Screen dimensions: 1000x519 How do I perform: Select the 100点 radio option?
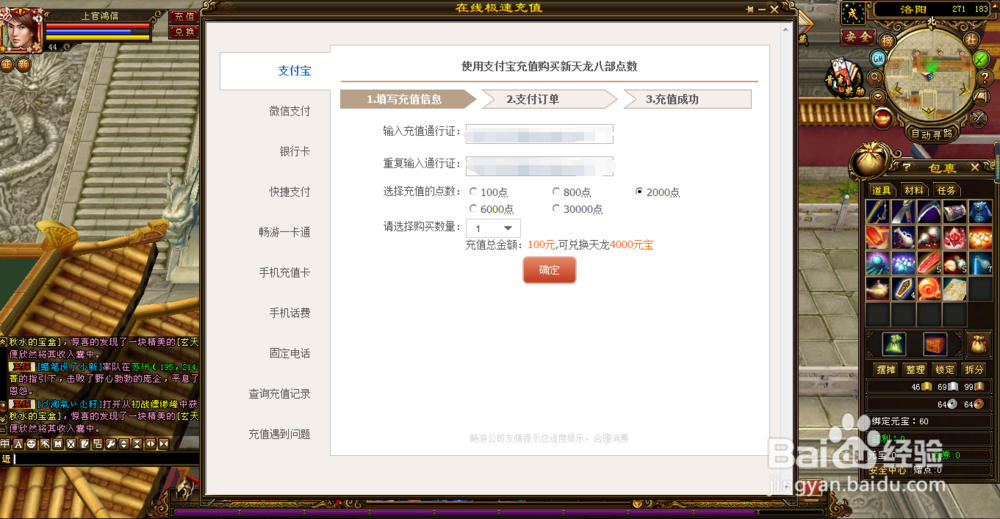473,191
